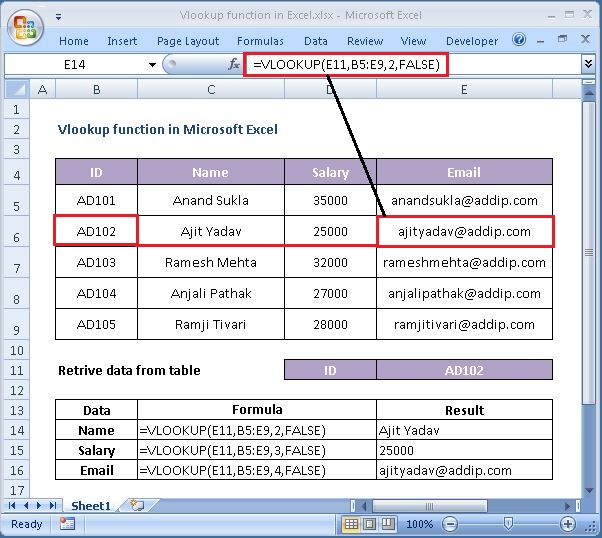
Task: Select row 14 header
Action: tap(17, 430)
